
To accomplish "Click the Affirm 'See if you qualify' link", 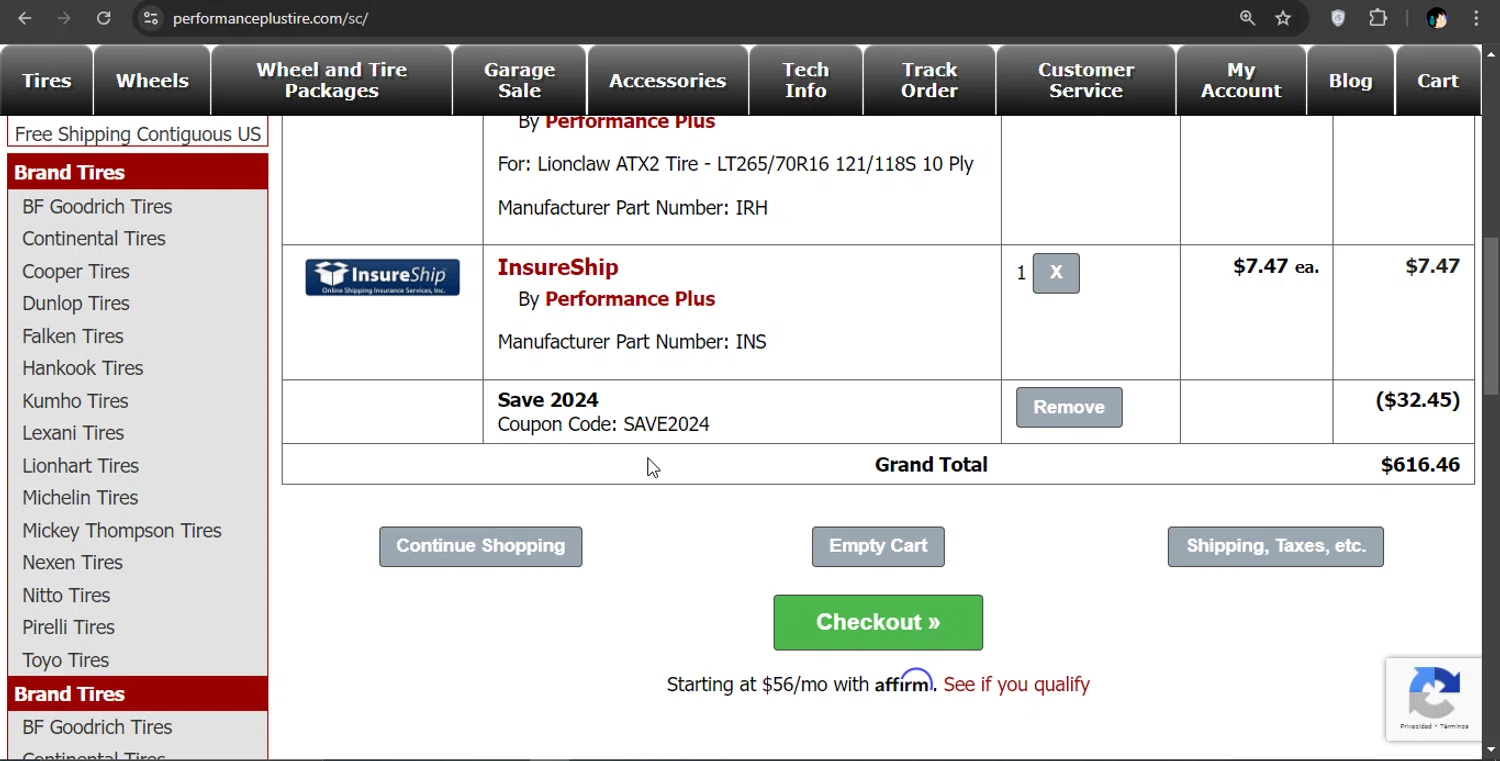I will pyautogui.click(x=1016, y=684).
